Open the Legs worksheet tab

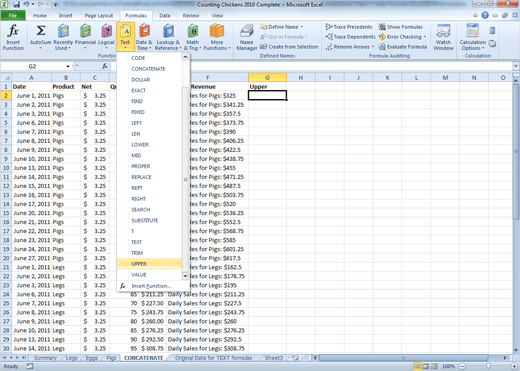pyautogui.click(x=71, y=358)
